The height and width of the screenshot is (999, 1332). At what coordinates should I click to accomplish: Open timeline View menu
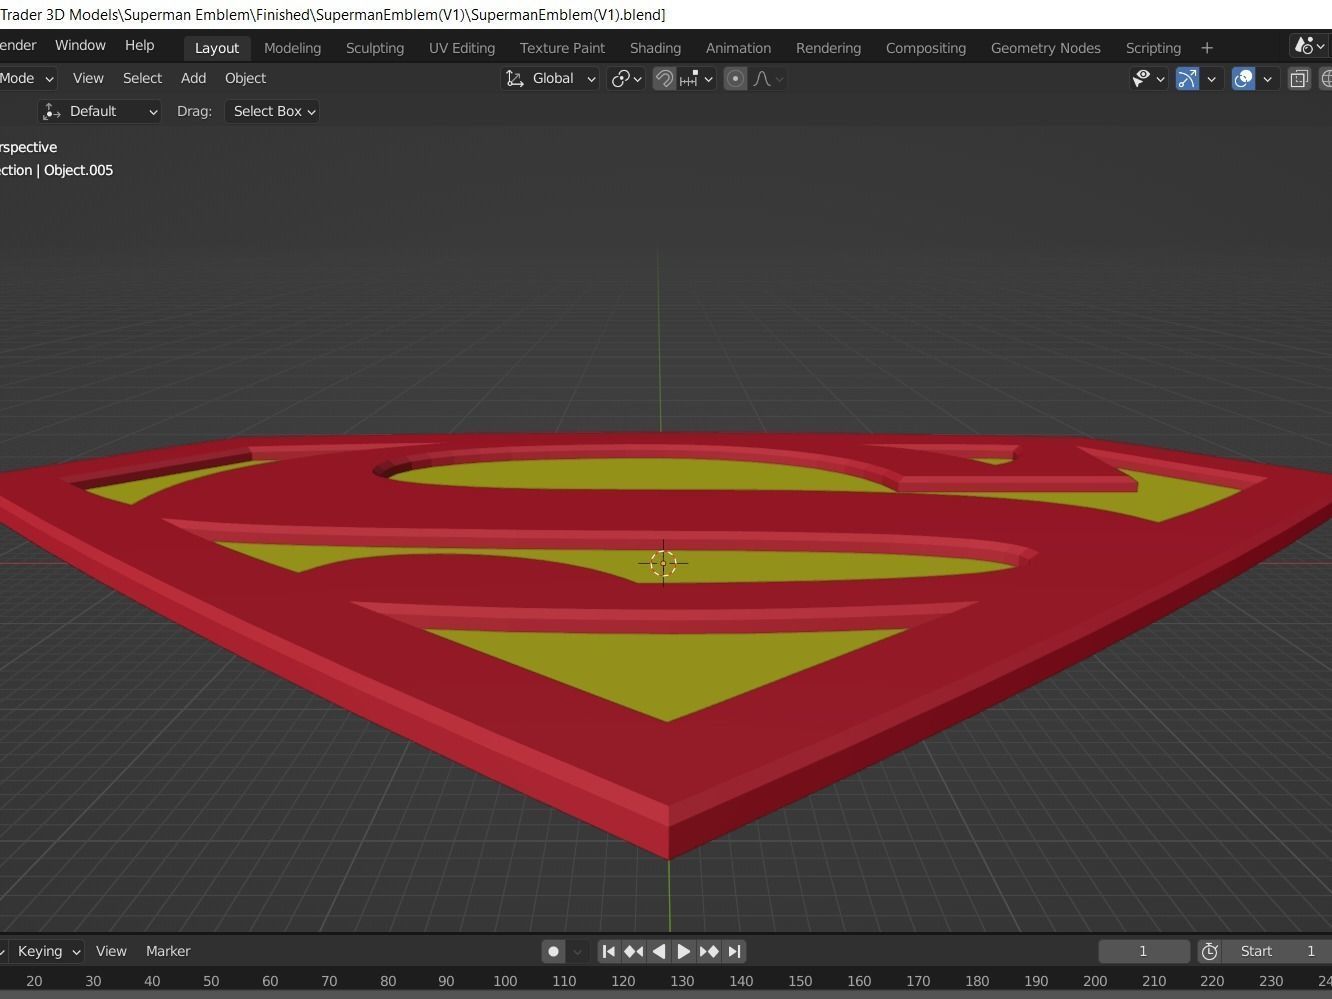111,951
